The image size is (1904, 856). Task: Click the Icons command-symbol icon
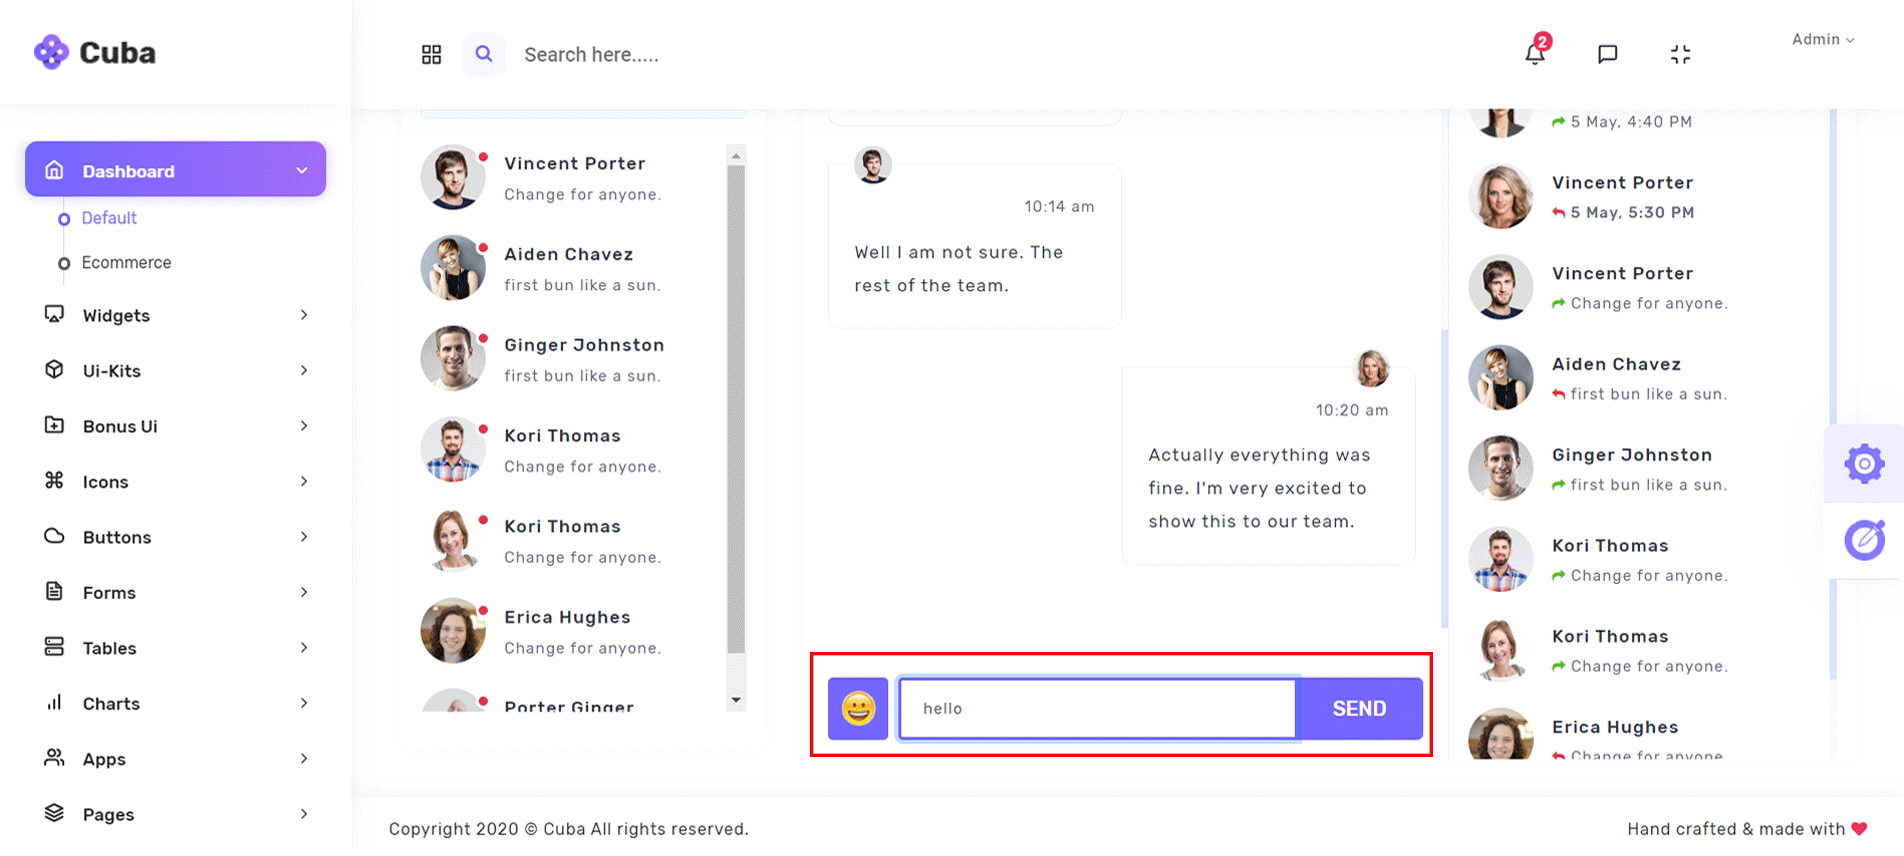pos(55,480)
